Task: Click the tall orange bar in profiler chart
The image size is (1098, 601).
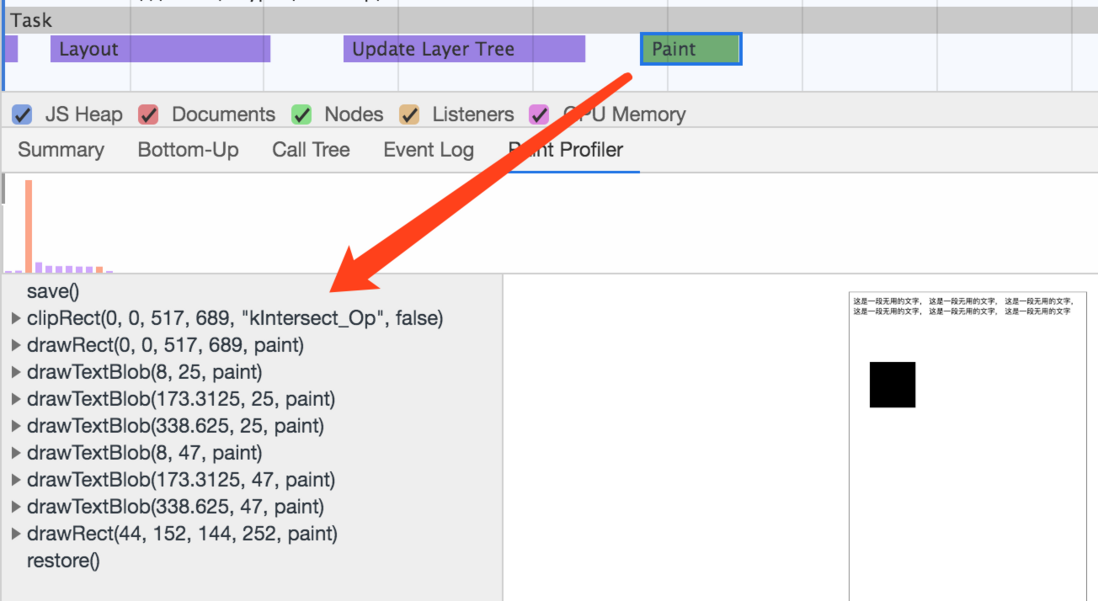Action: (x=29, y=226)
